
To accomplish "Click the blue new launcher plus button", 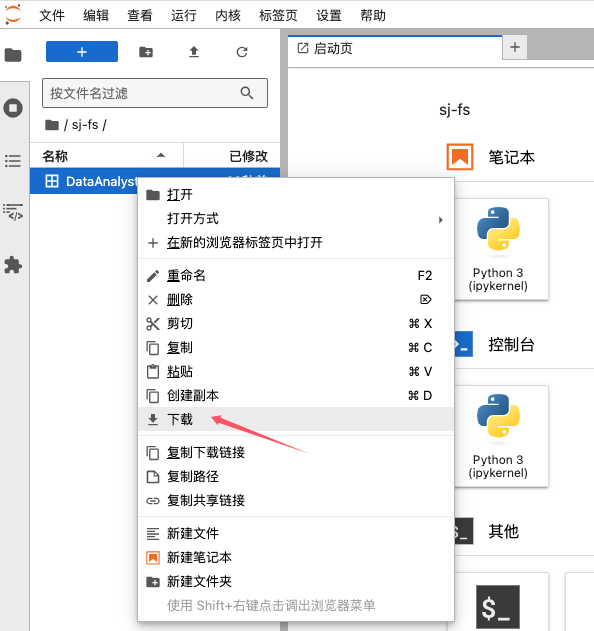I will (82, 52).
